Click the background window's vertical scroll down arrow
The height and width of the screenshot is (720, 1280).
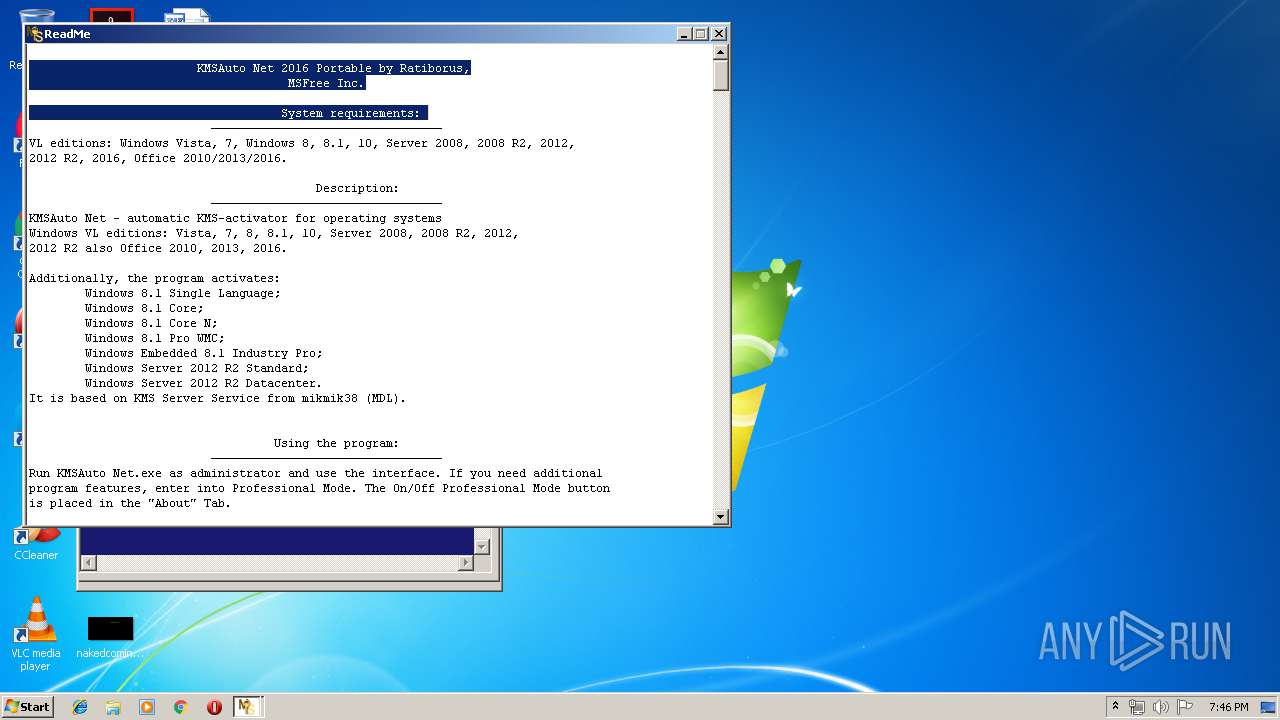pyautogui.click(x=482, y=546)
